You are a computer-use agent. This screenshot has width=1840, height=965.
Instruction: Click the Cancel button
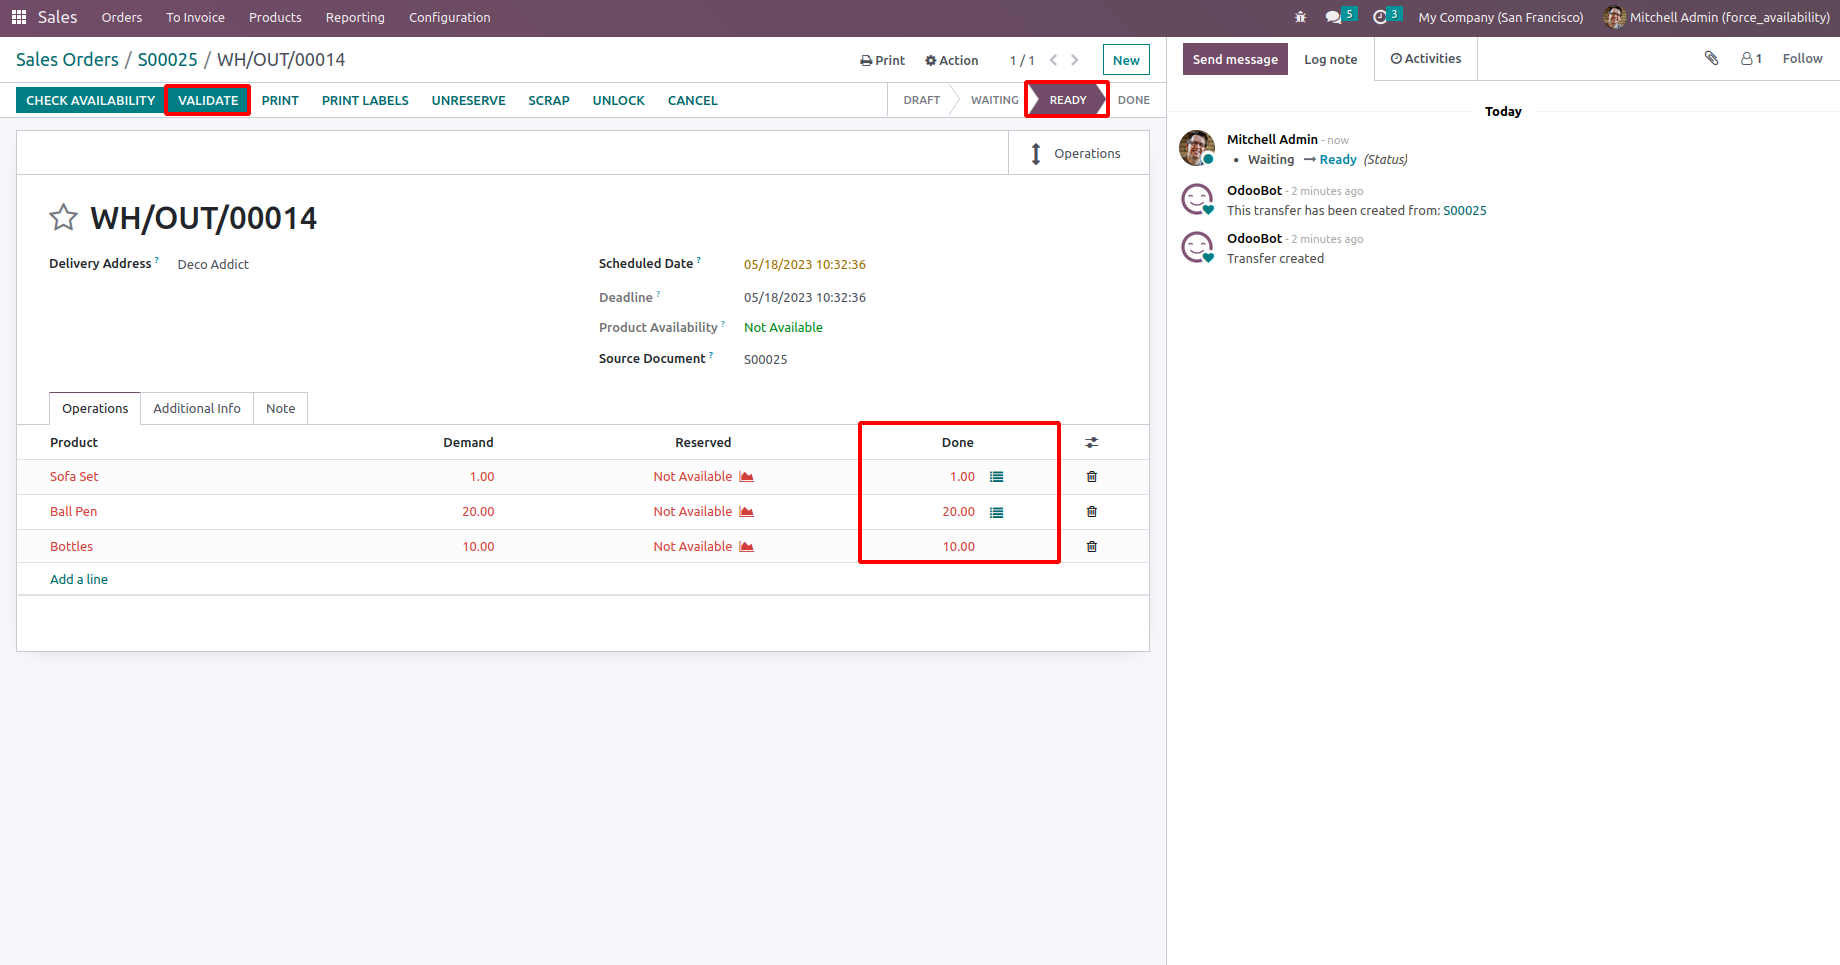(692, 100)
